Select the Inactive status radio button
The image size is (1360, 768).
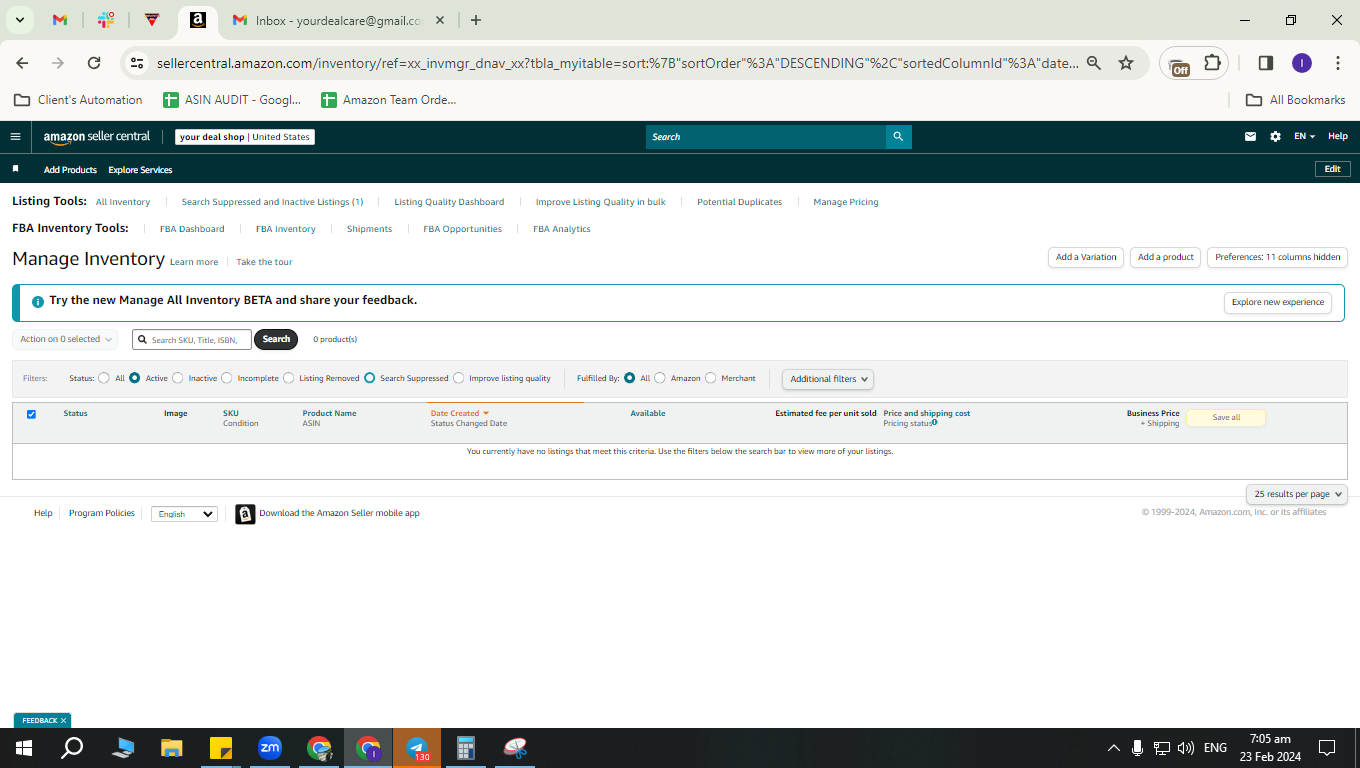point(178,378)
